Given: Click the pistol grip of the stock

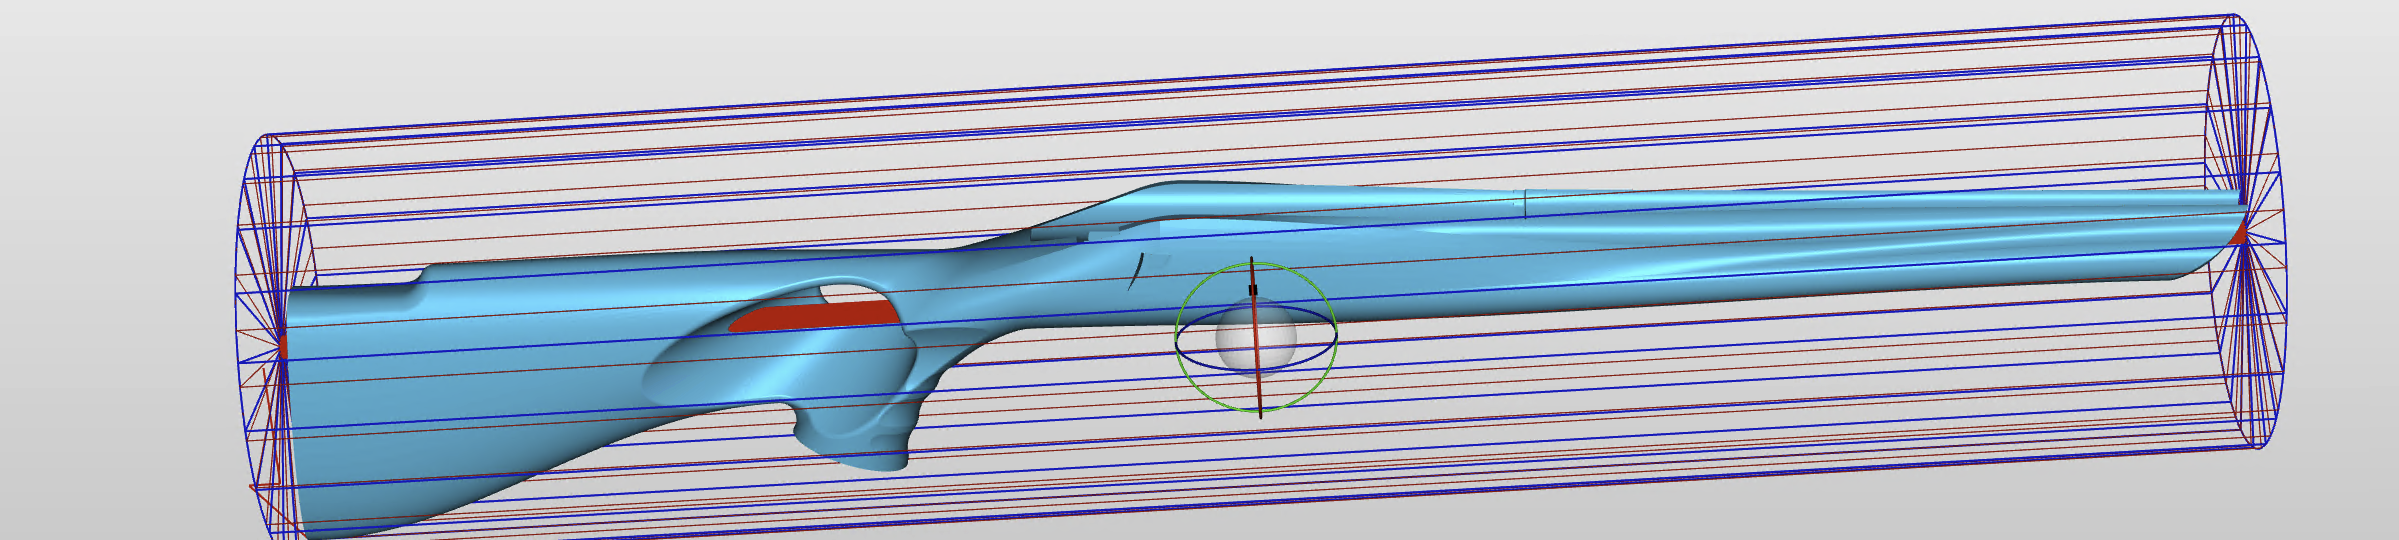Looking at the screenshot, I should pos(870,430).
